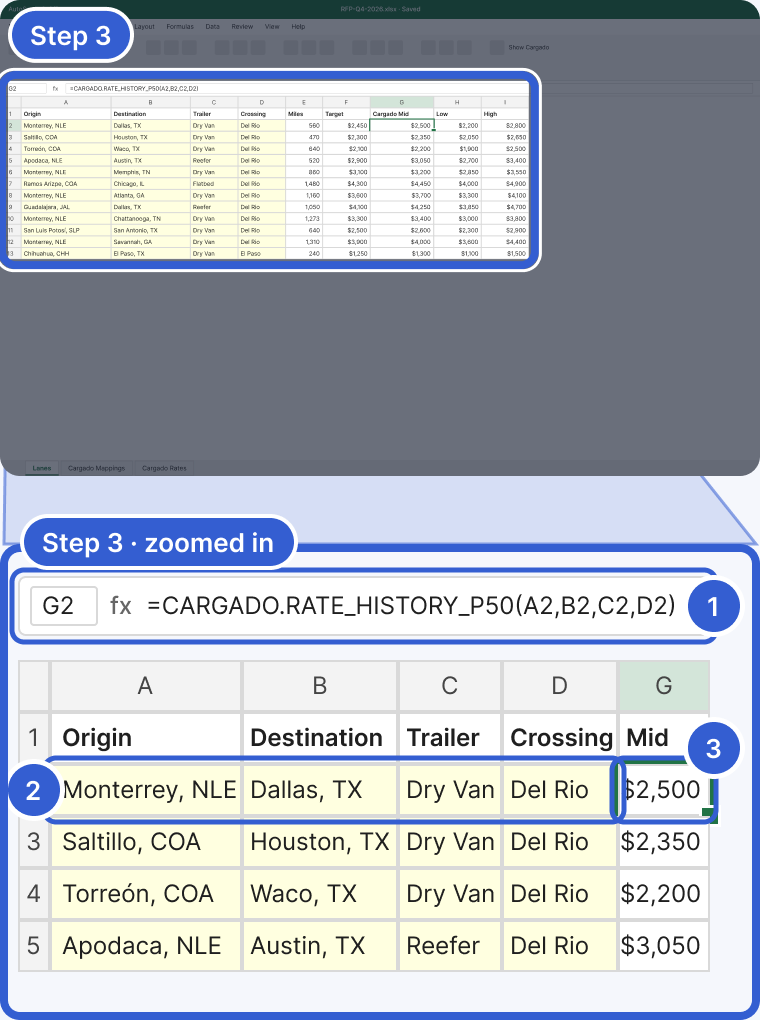Screen dimensions: 760x1020
Task: Select the $2,350 cell in zoomed-in view
Action: (x=664, y=842)
